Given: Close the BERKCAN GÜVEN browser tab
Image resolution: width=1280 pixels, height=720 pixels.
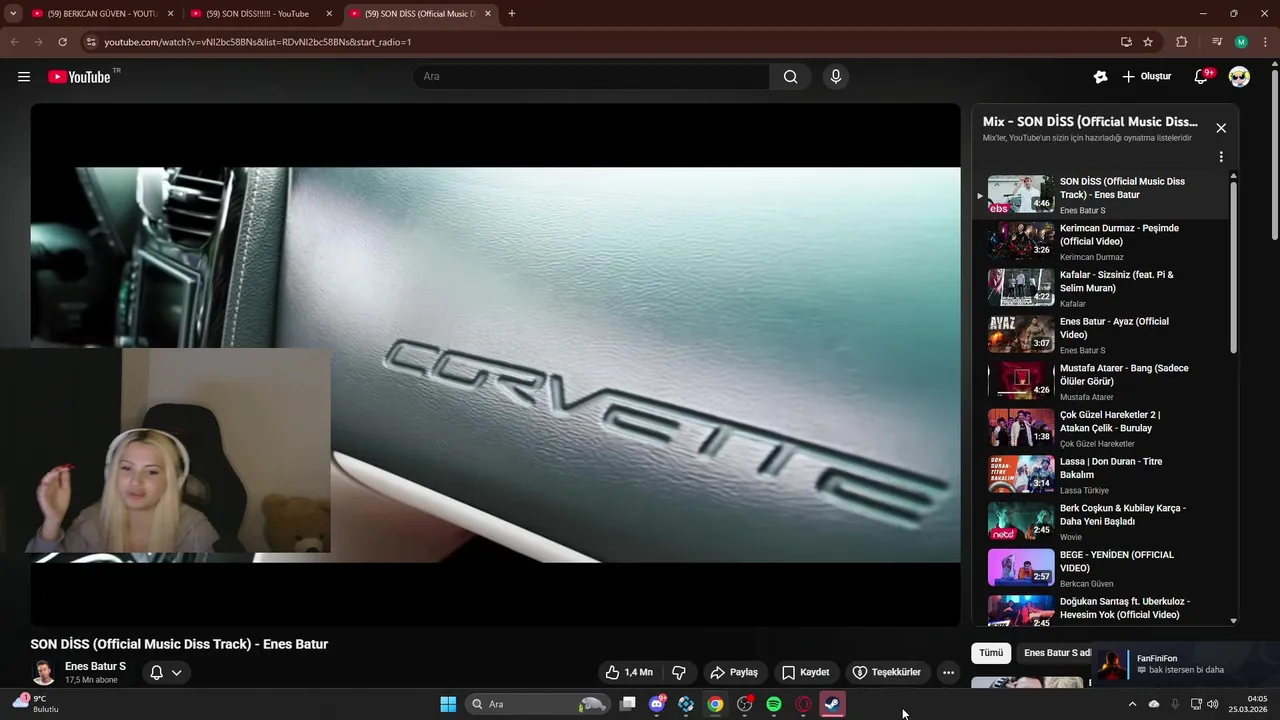Looking at the screenshot, I should 170,14.
